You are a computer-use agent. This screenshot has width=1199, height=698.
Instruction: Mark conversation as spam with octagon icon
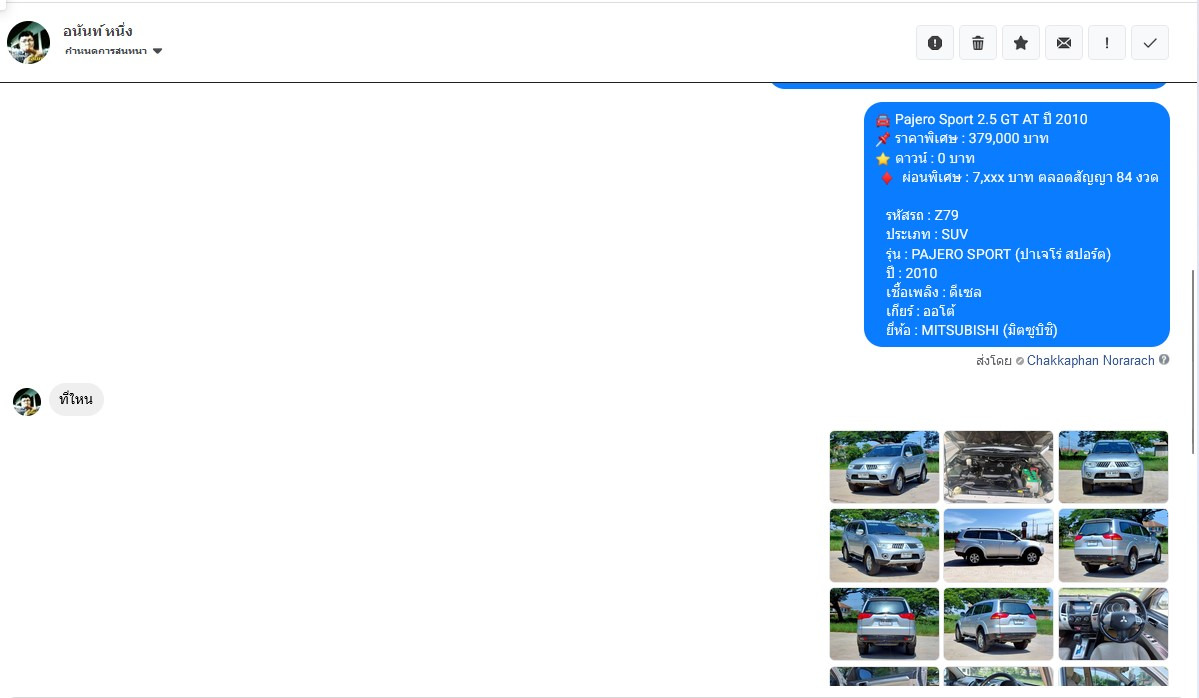tap(935, 43)
